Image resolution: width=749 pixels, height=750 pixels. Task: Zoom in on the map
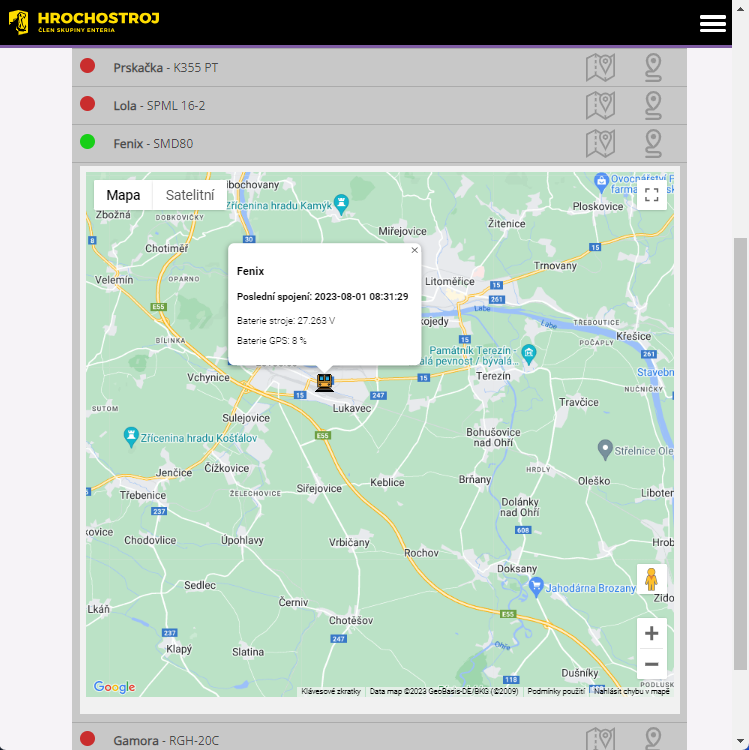(651, 633)
